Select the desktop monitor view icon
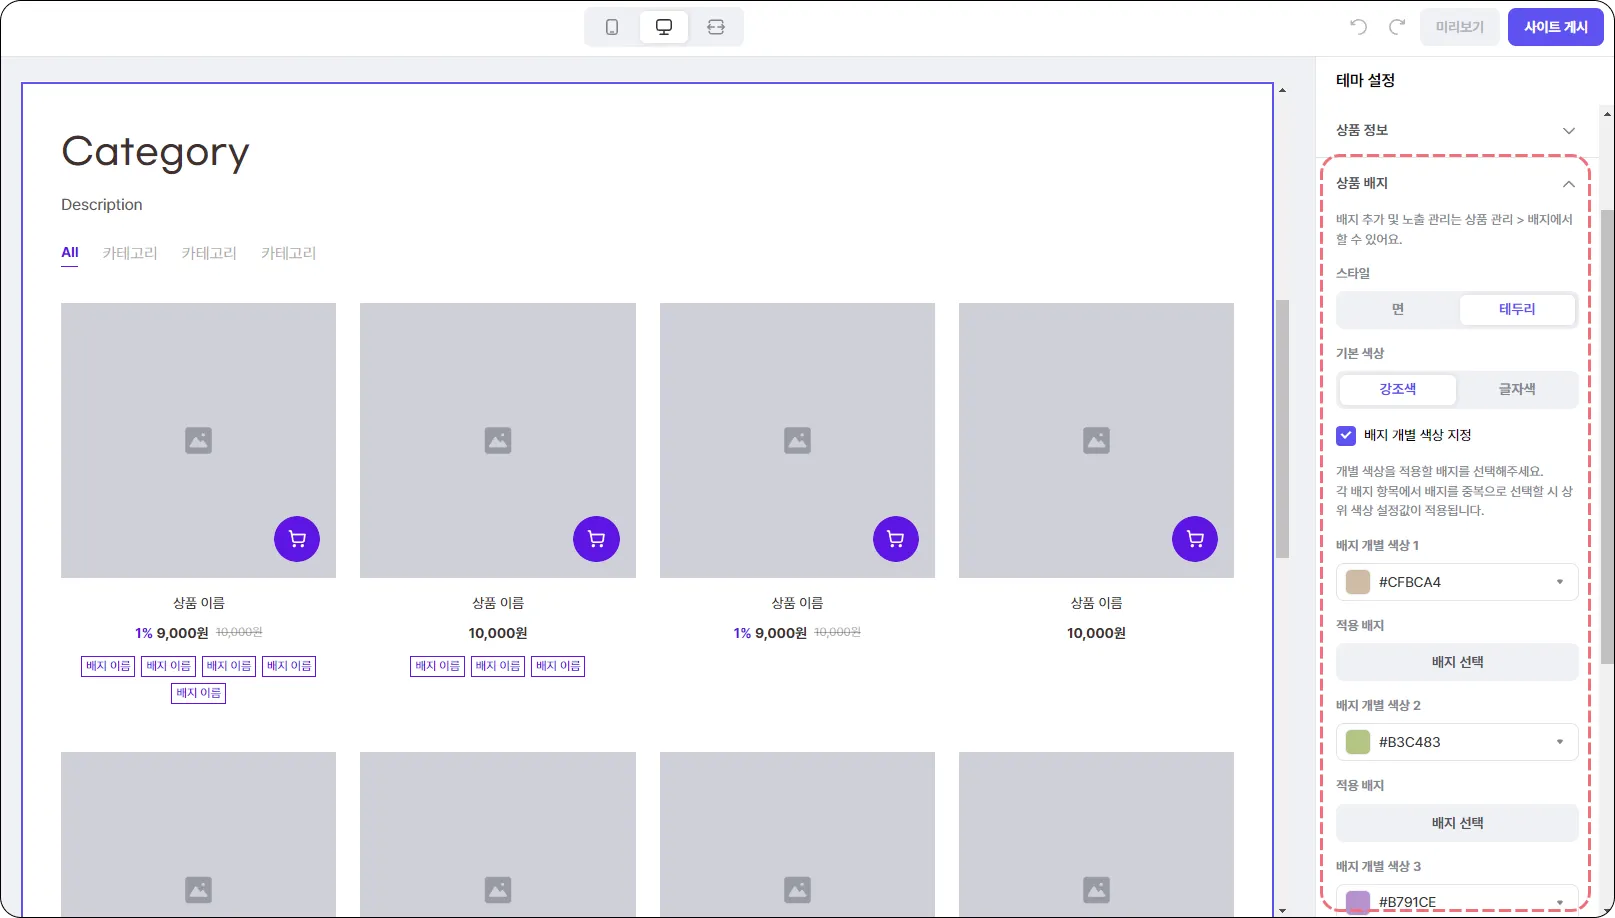 (x=664, y=27)
